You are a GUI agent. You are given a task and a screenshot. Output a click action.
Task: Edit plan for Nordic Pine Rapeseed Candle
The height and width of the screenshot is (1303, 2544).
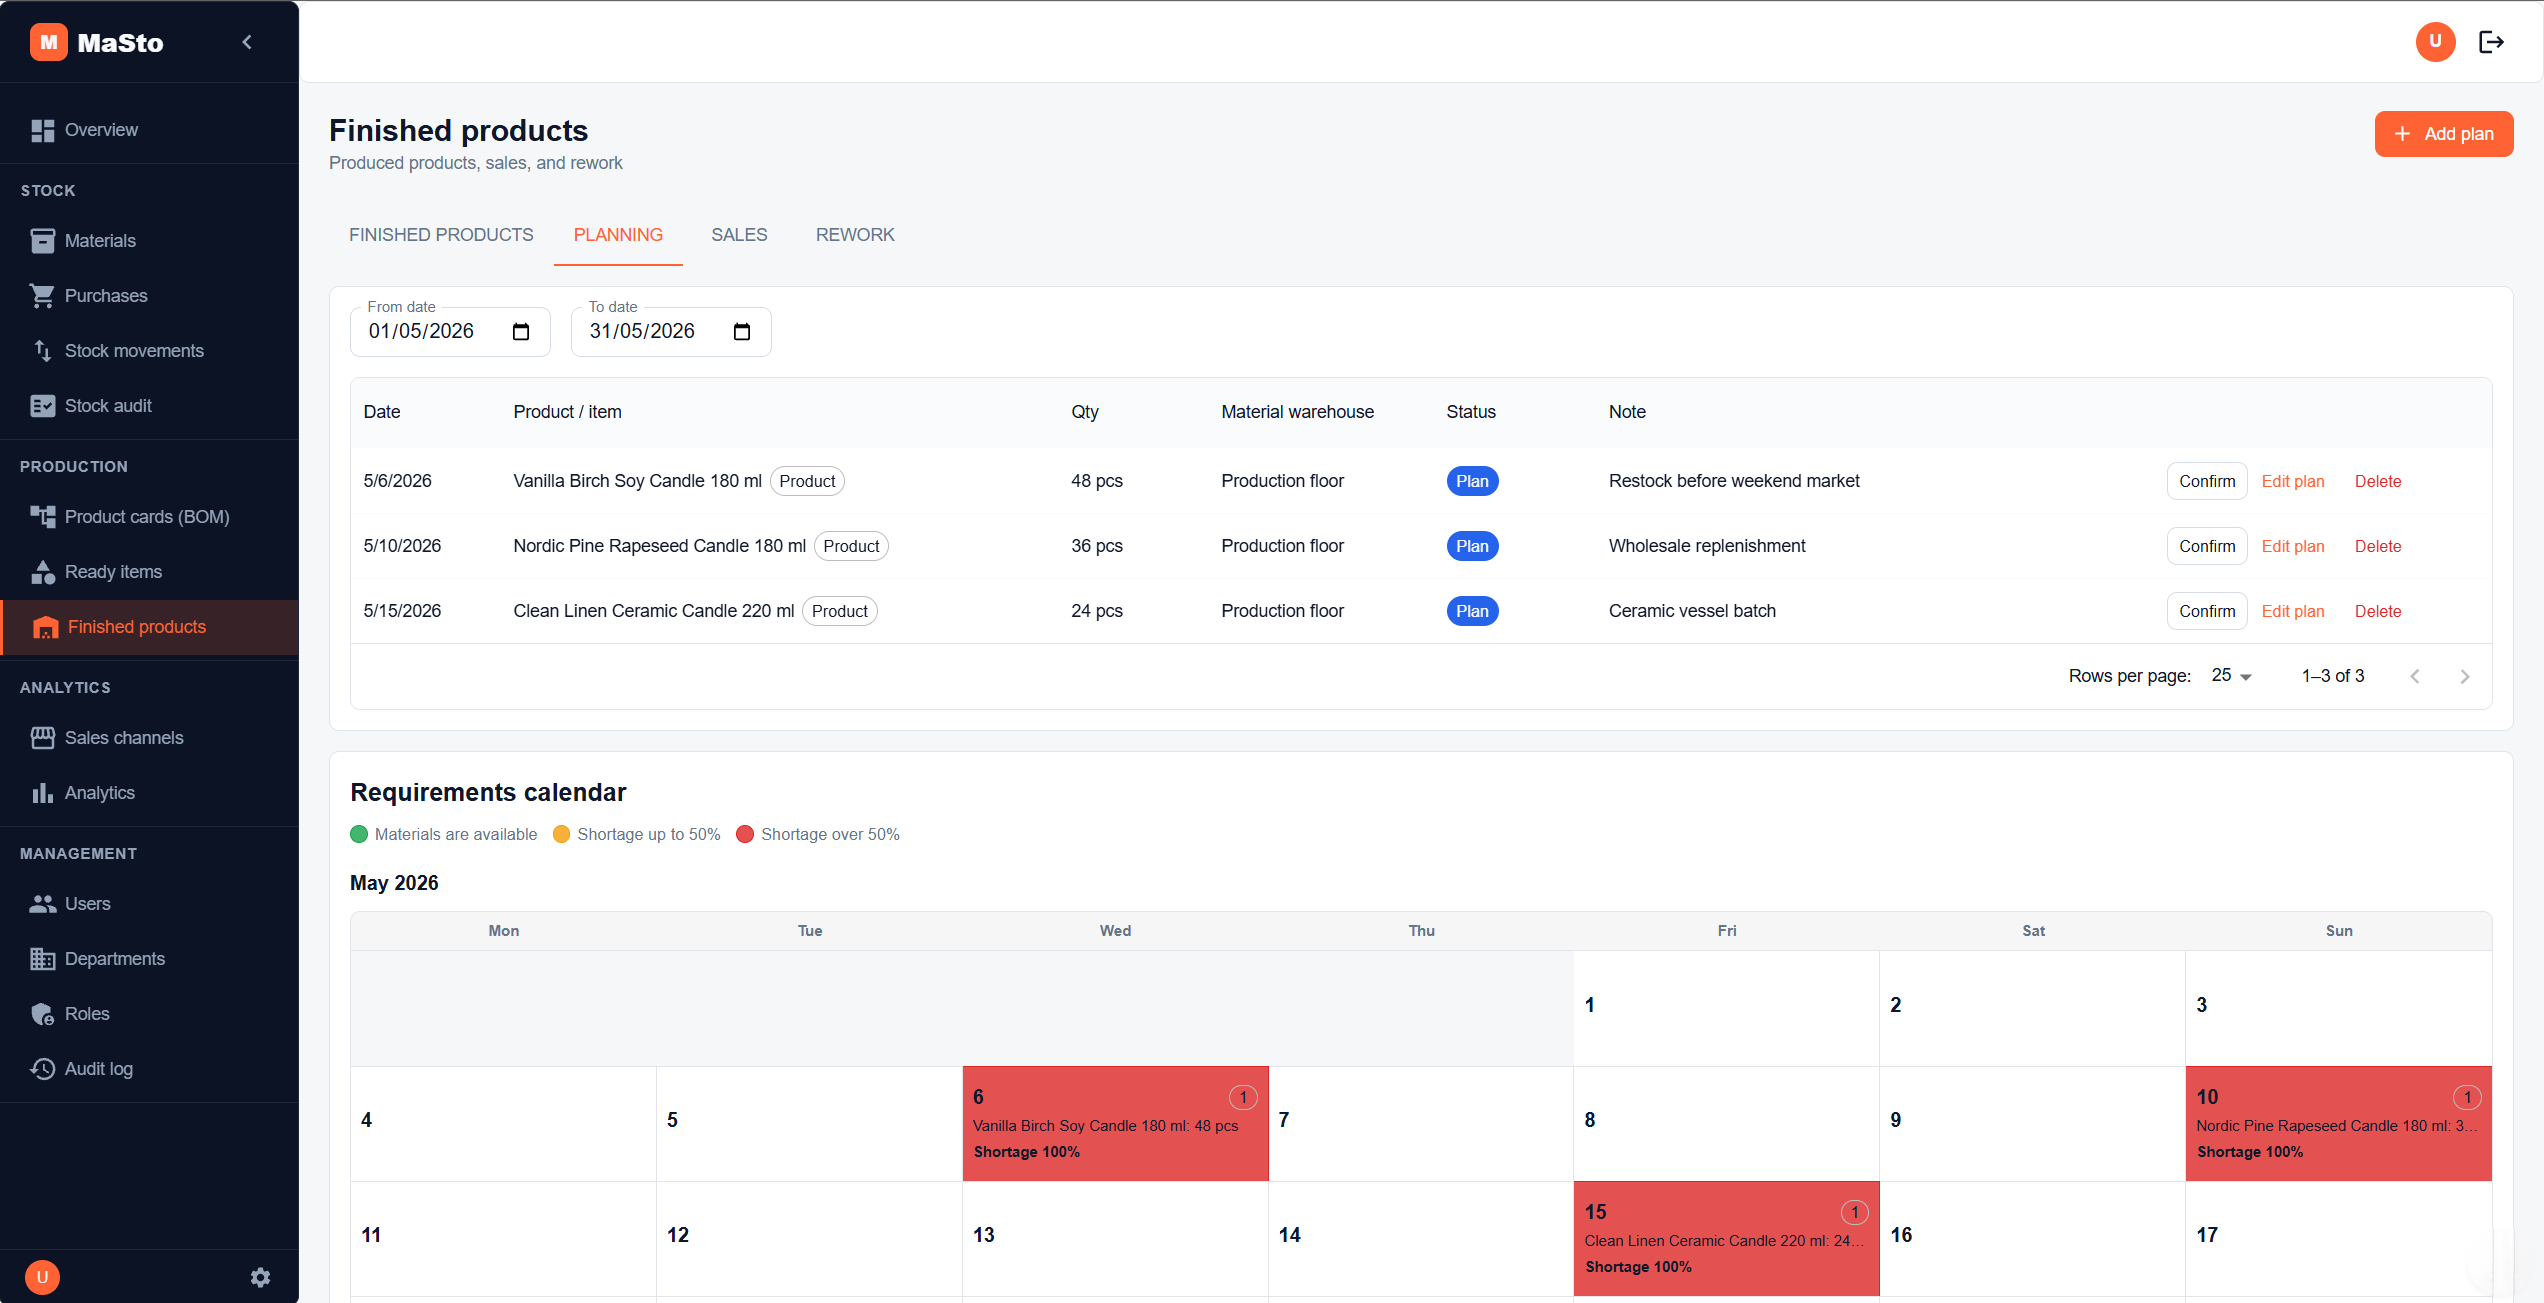point(2292,546)
